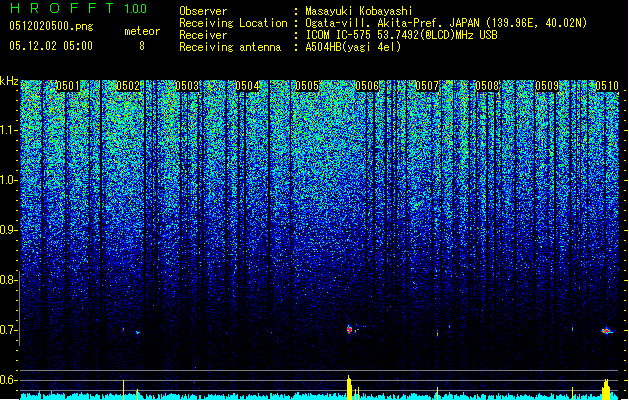Click the 0.8 kHz frequency axis label
629x400 pixels.
[x=9, y=280]
